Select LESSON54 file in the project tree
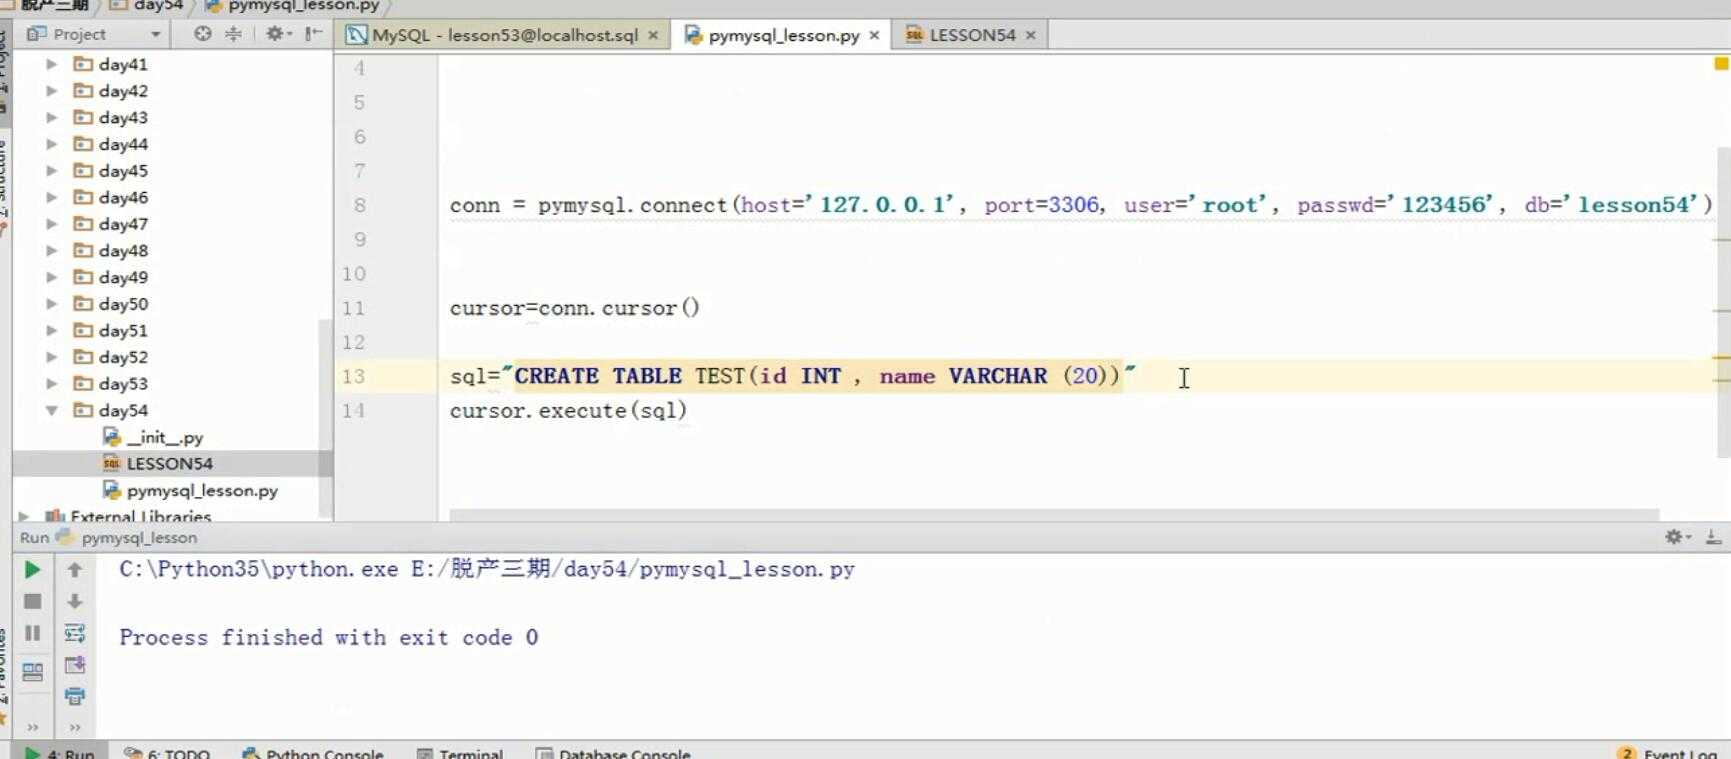 tap(169, 463)
